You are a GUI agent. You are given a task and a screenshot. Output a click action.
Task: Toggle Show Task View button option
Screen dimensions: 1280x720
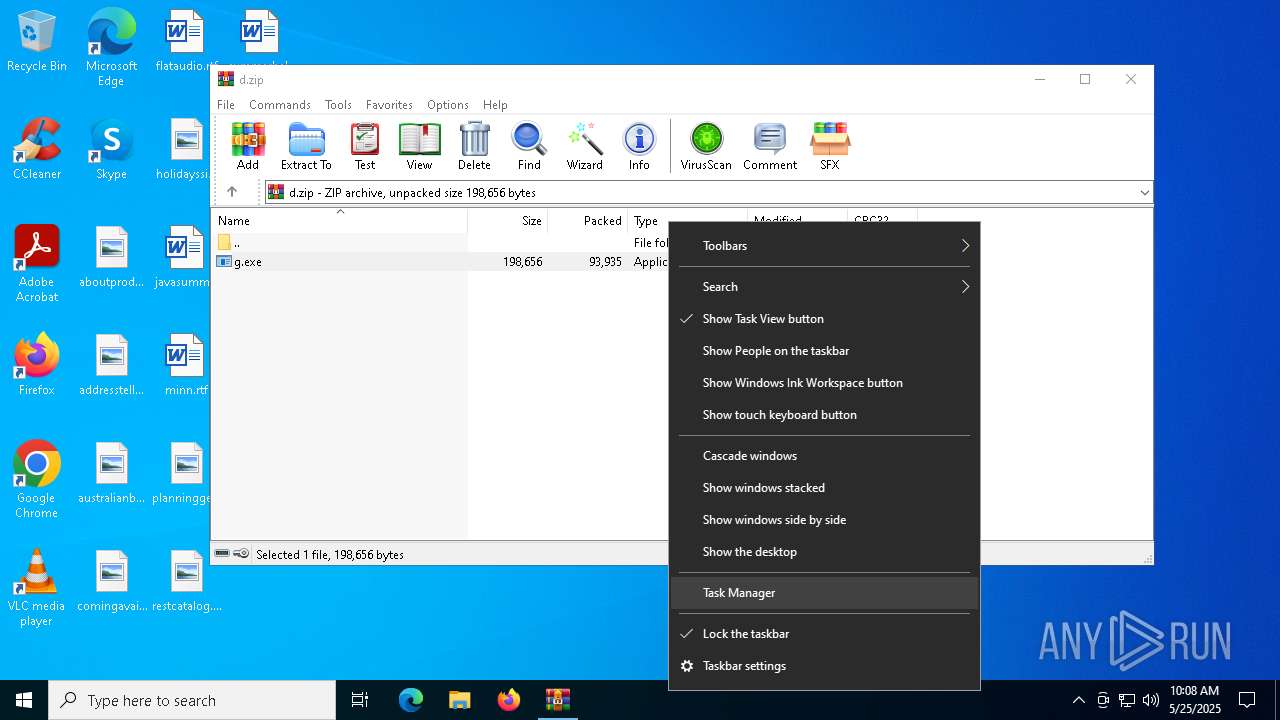coord(824,319)
